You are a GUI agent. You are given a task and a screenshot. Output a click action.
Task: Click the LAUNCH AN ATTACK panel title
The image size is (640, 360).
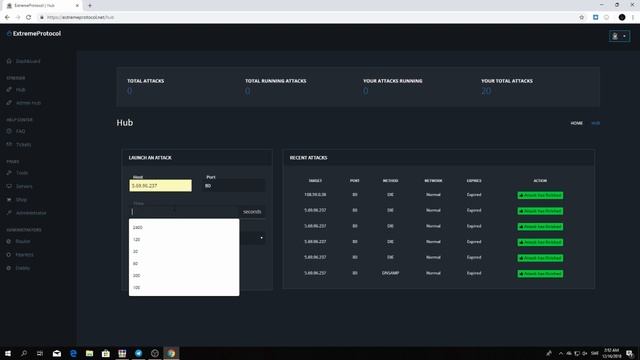coord(150,158)
